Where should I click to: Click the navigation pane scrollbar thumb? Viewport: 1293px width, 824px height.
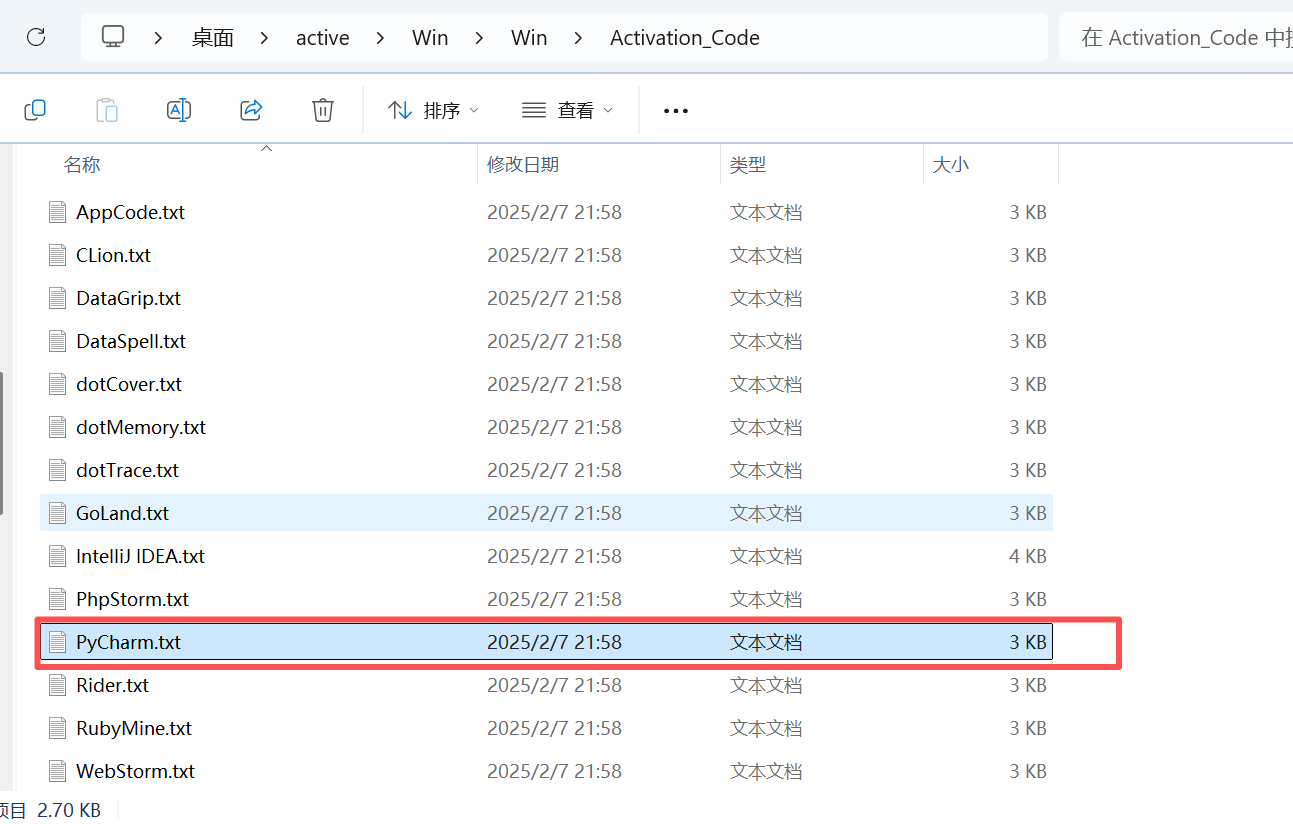[x=2, y=444]
